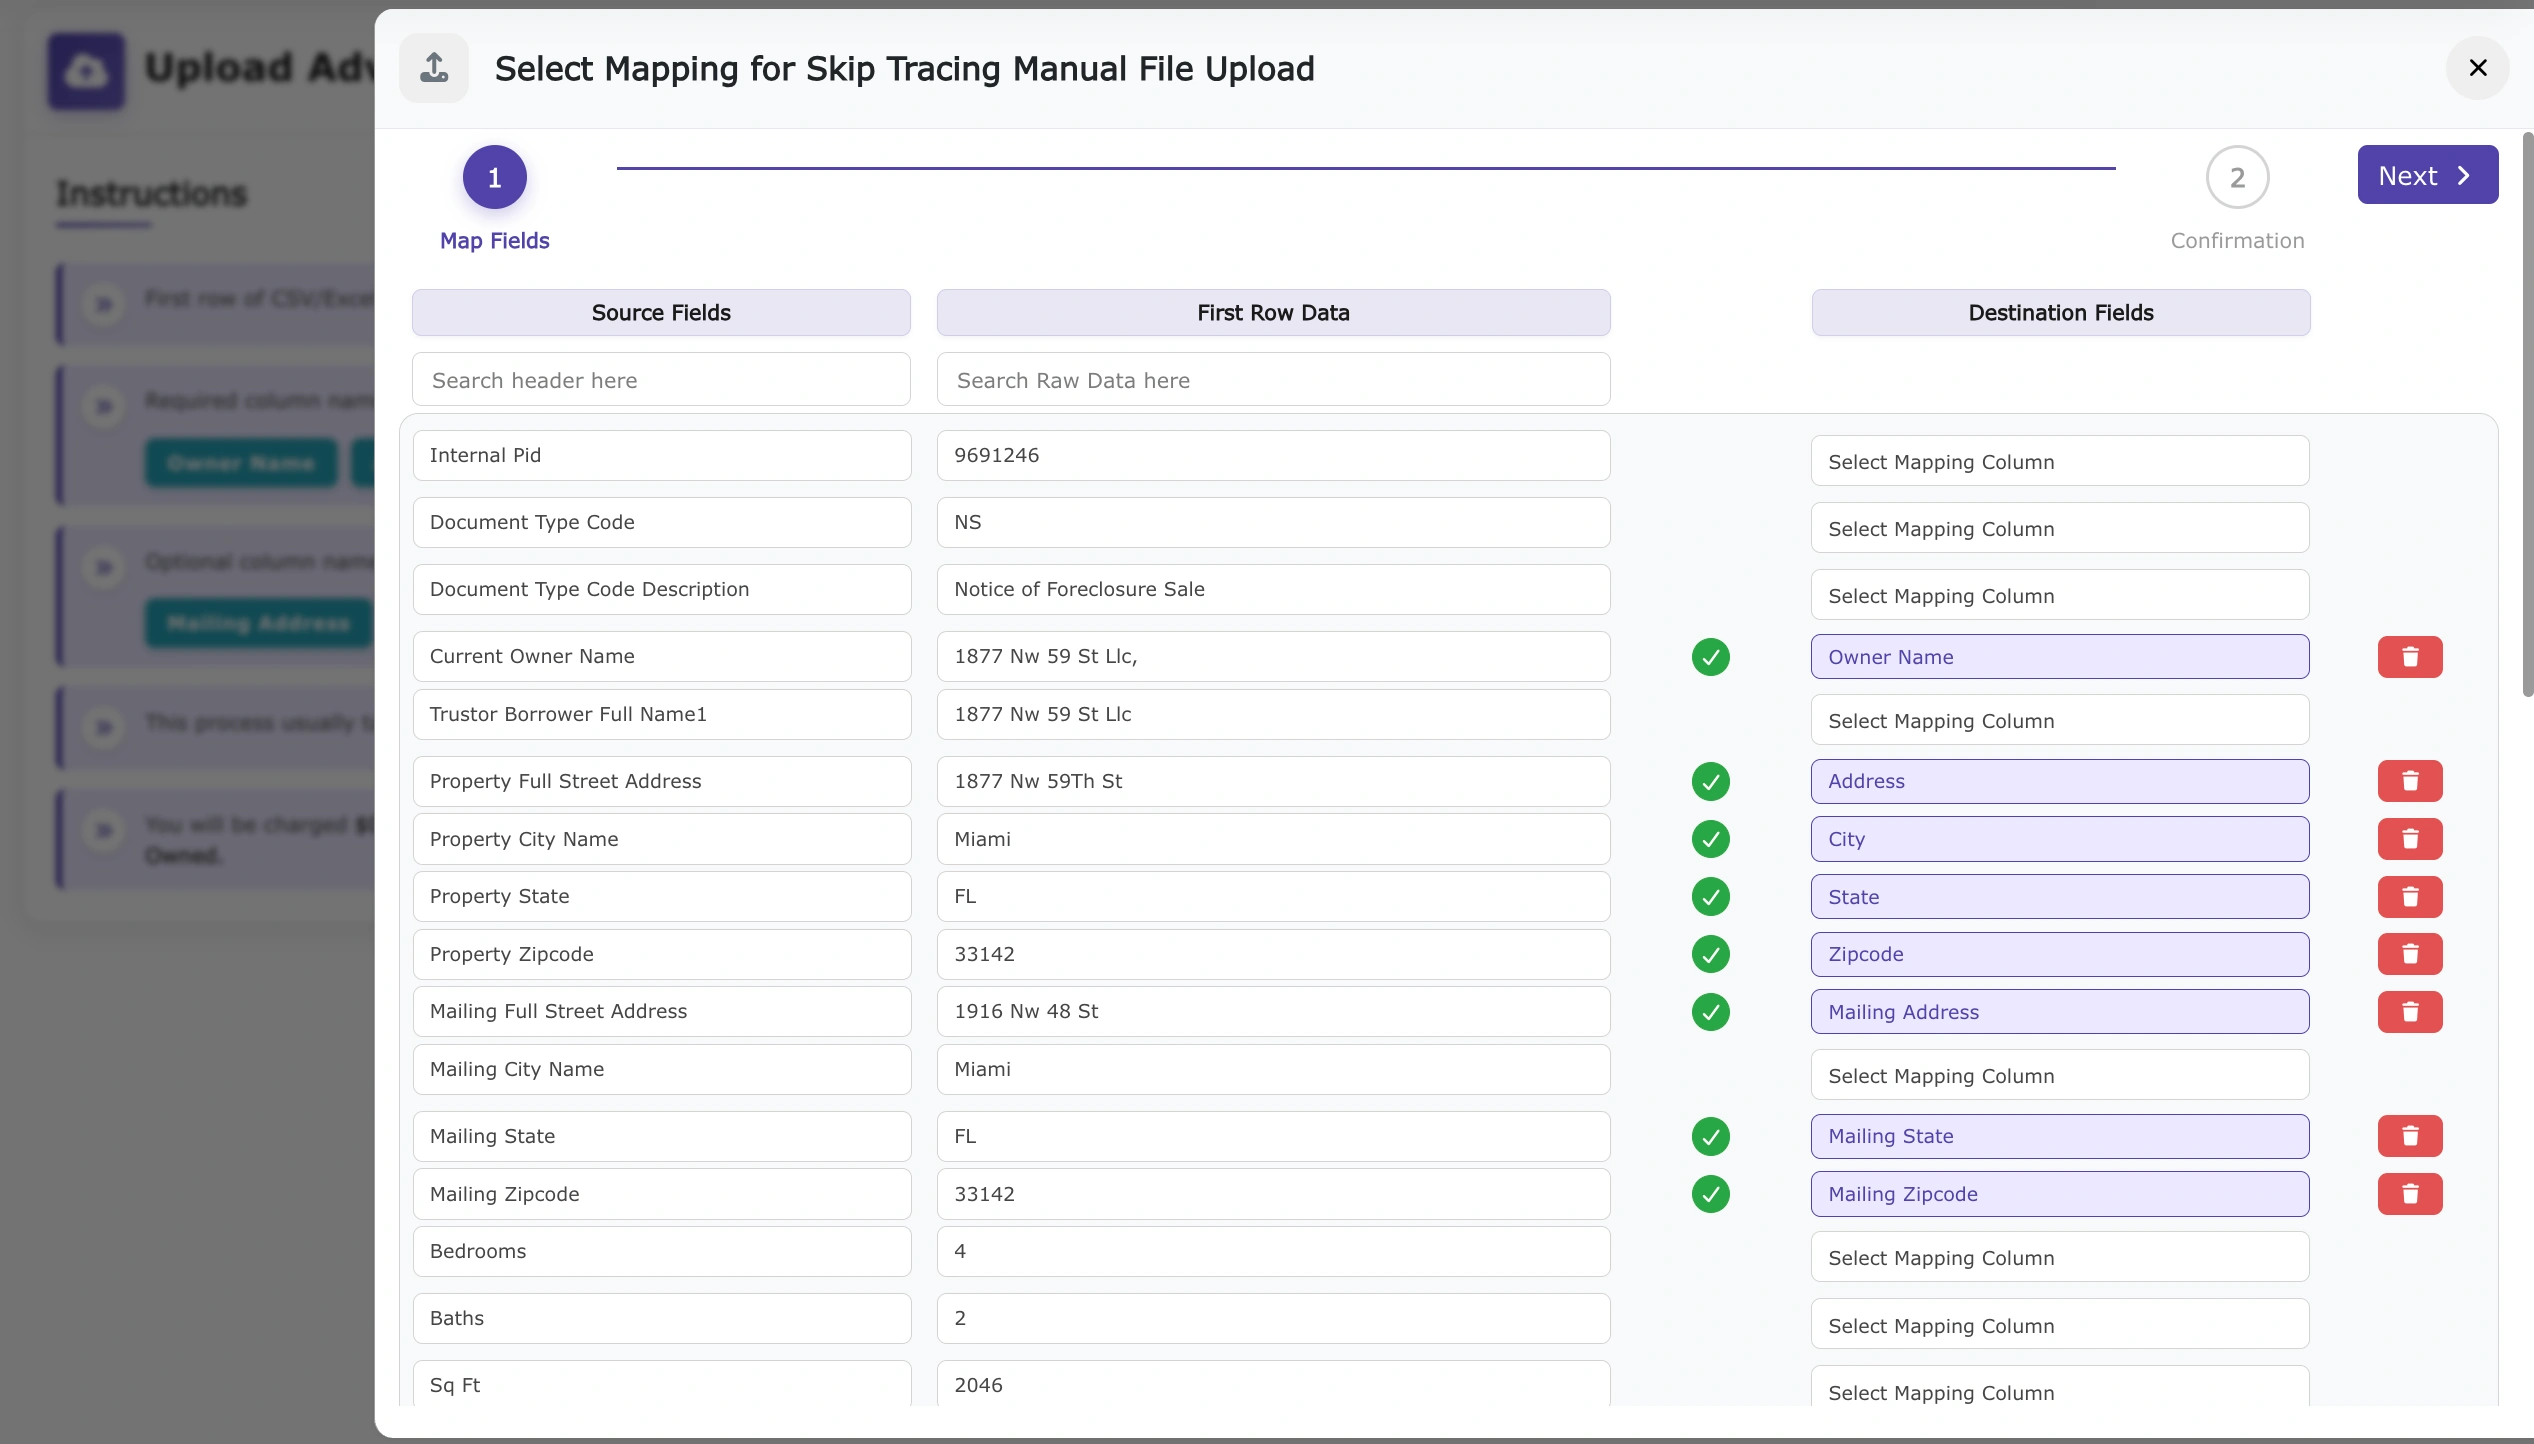Open mapping dropdown for Mailing City Name
Screen dimensions: 2534x1444
coord(2060,1075)
